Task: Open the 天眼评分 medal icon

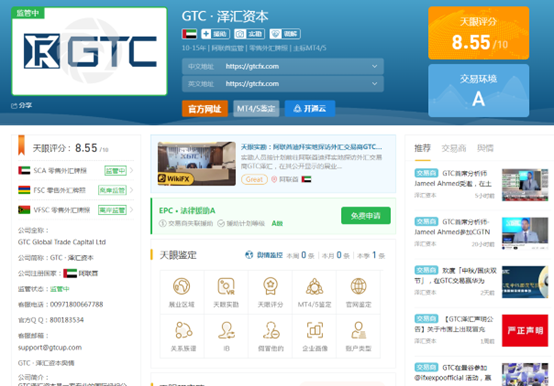Action: pos(270,286)
